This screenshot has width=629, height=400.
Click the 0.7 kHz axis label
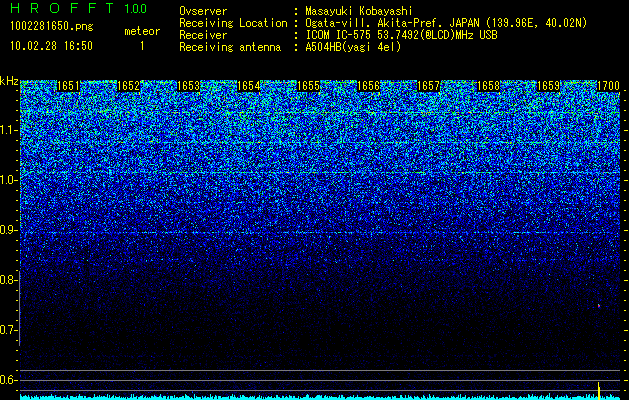pyautogui.click(x=9, y=330)
